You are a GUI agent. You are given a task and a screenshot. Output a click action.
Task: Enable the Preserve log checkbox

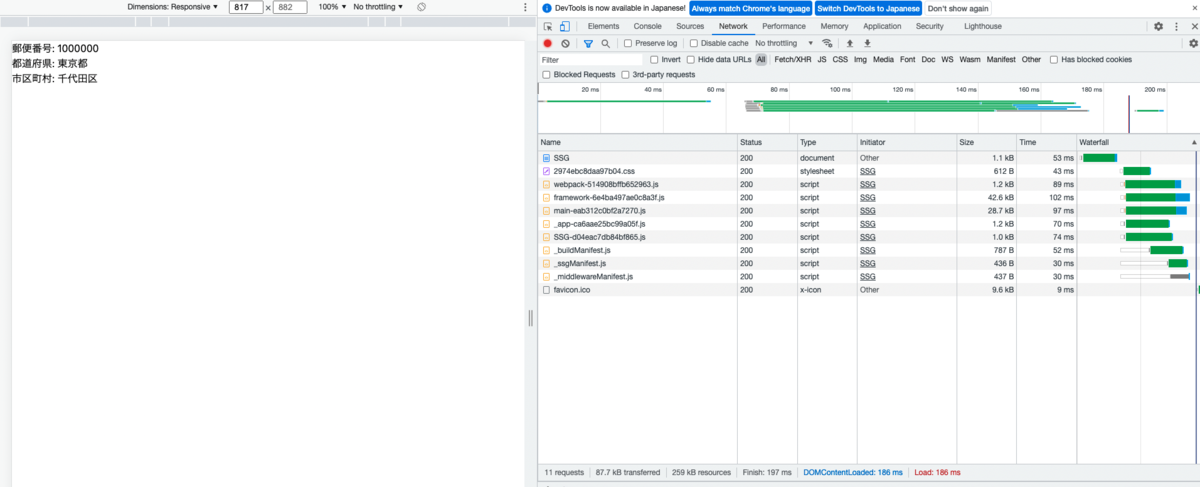pos(628,43)
